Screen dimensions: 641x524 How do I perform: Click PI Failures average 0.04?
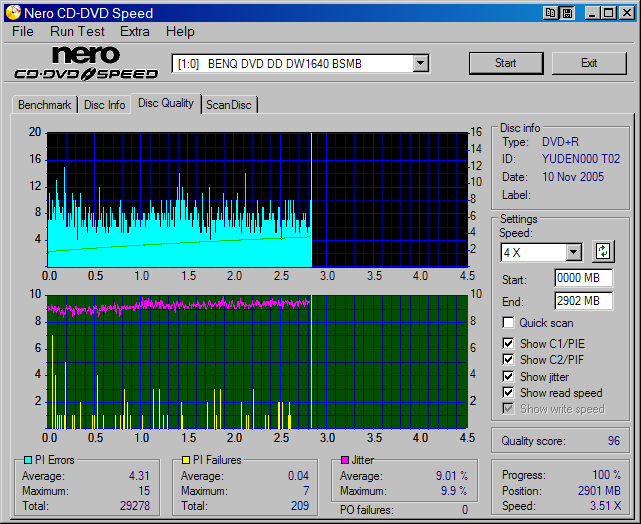point(298,476)
